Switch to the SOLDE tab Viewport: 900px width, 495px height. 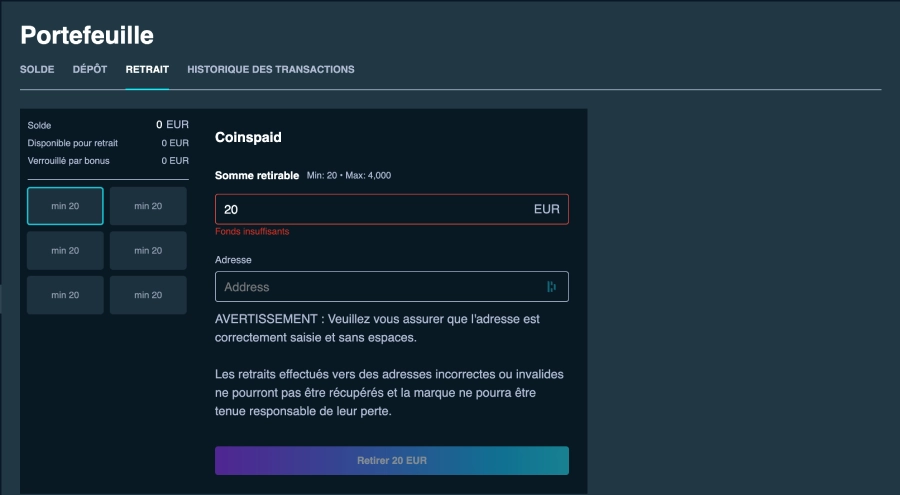(37, 69)
